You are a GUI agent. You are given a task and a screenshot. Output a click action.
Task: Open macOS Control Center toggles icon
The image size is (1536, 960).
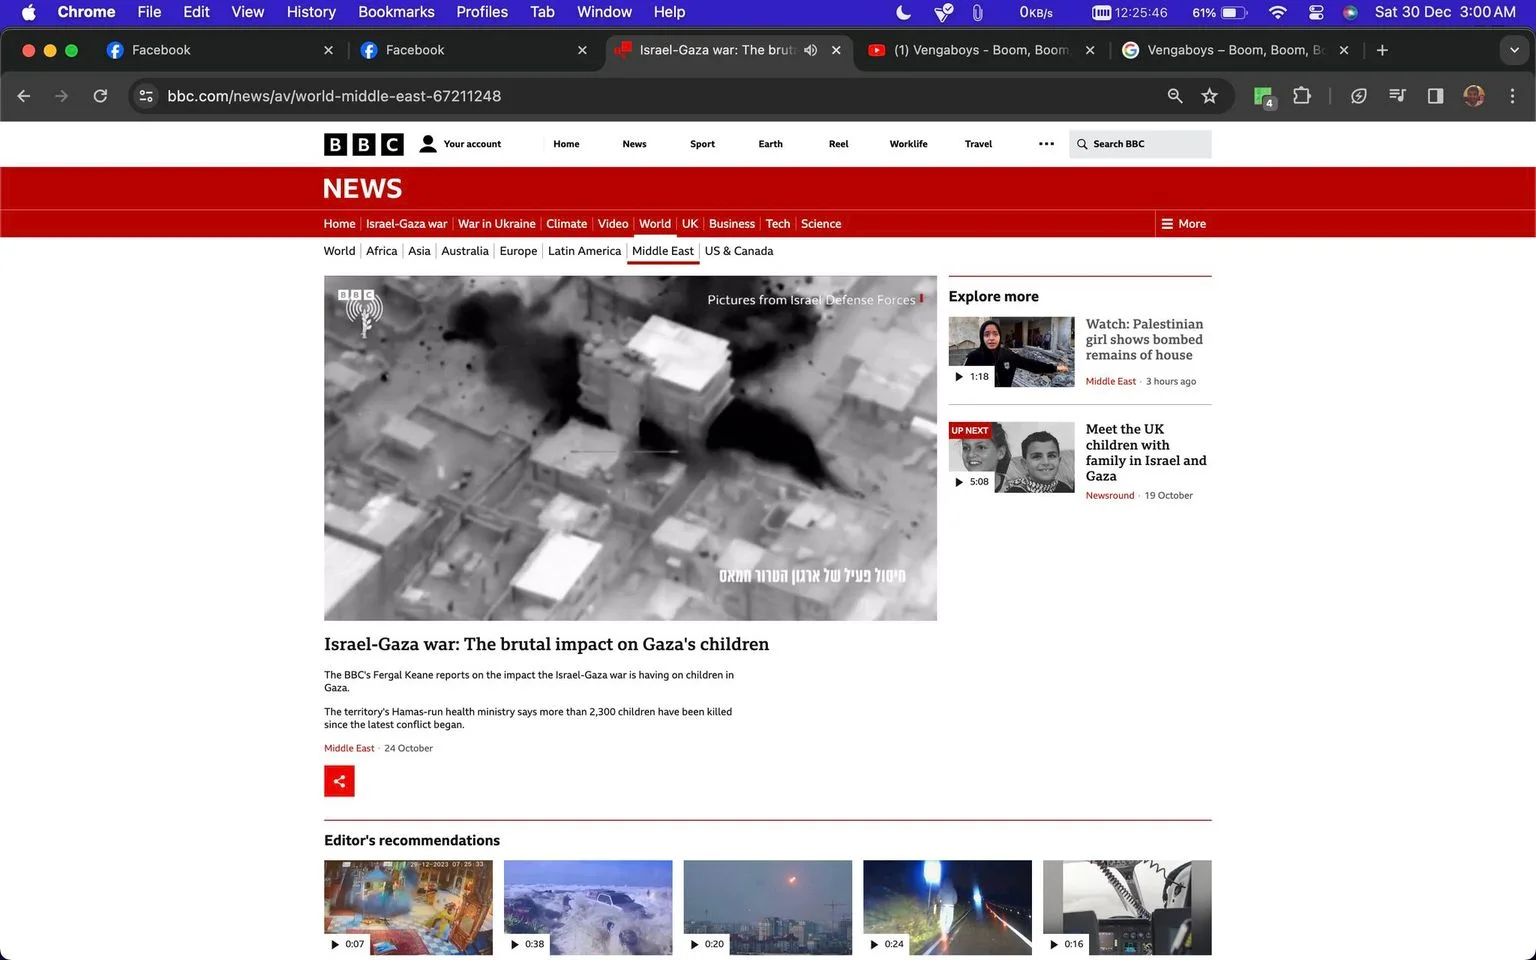click(1316, 12)
